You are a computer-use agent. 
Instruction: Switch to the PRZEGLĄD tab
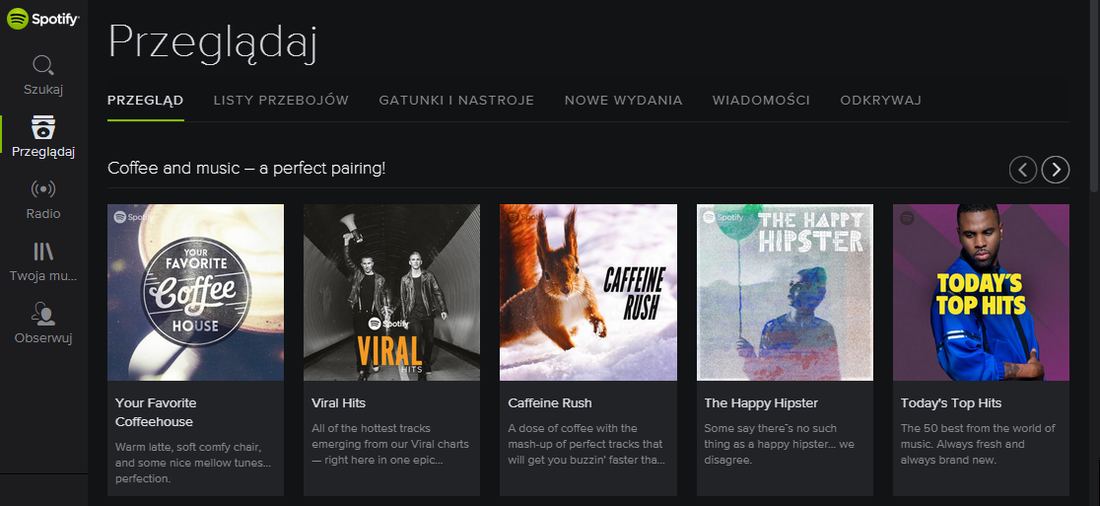[x=145, y=100]
